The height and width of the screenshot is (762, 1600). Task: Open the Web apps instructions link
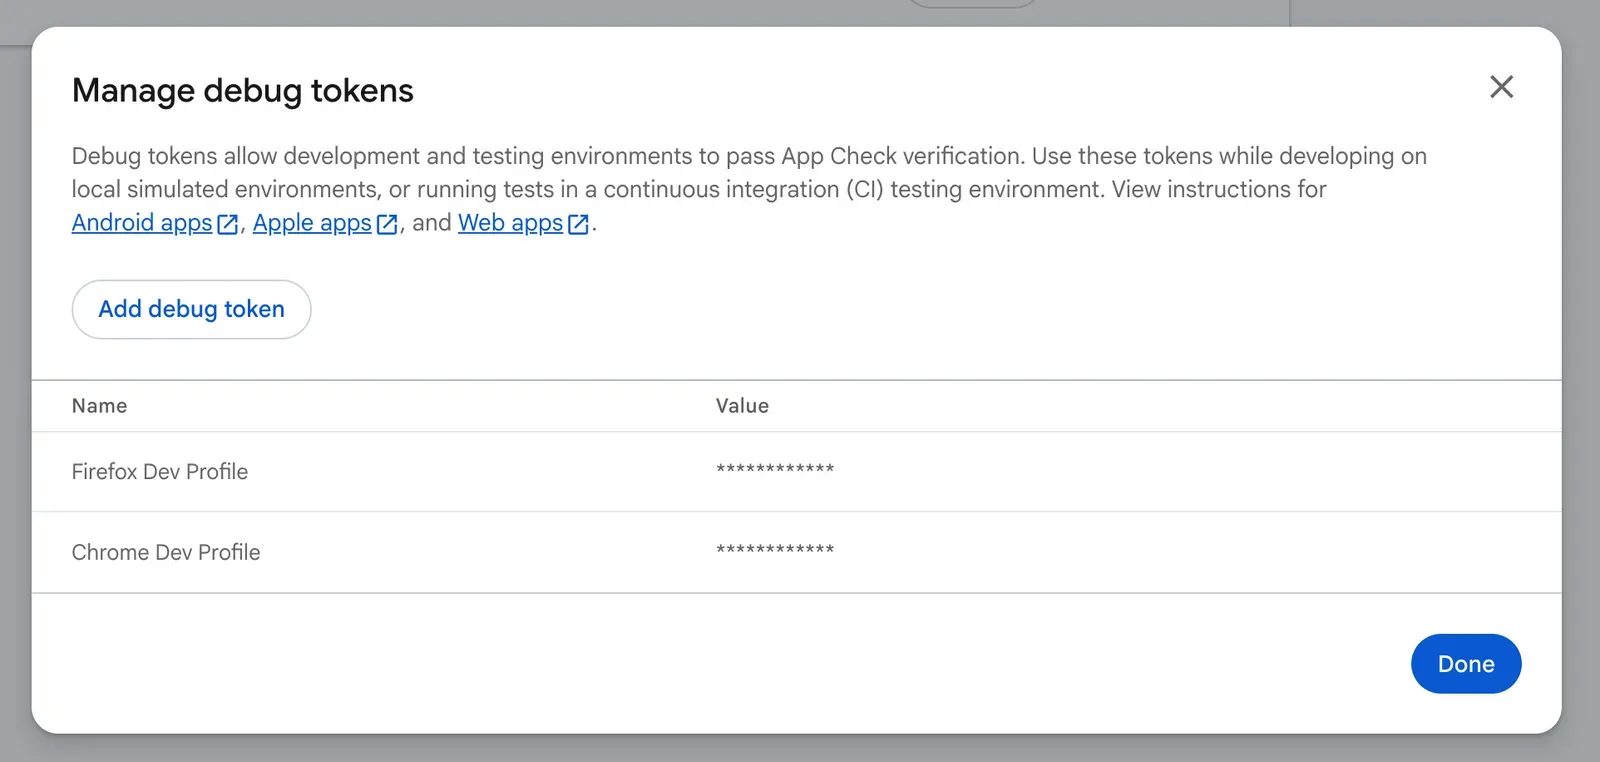click(524, 223)
